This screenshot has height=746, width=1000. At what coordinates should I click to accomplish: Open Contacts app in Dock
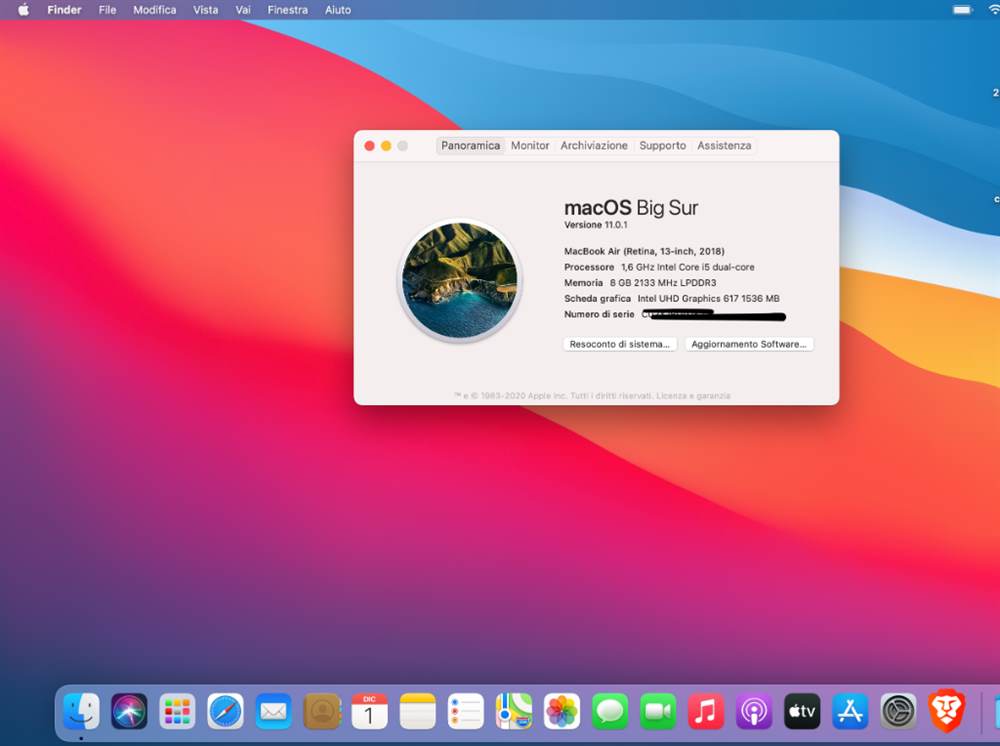(322, 711)
